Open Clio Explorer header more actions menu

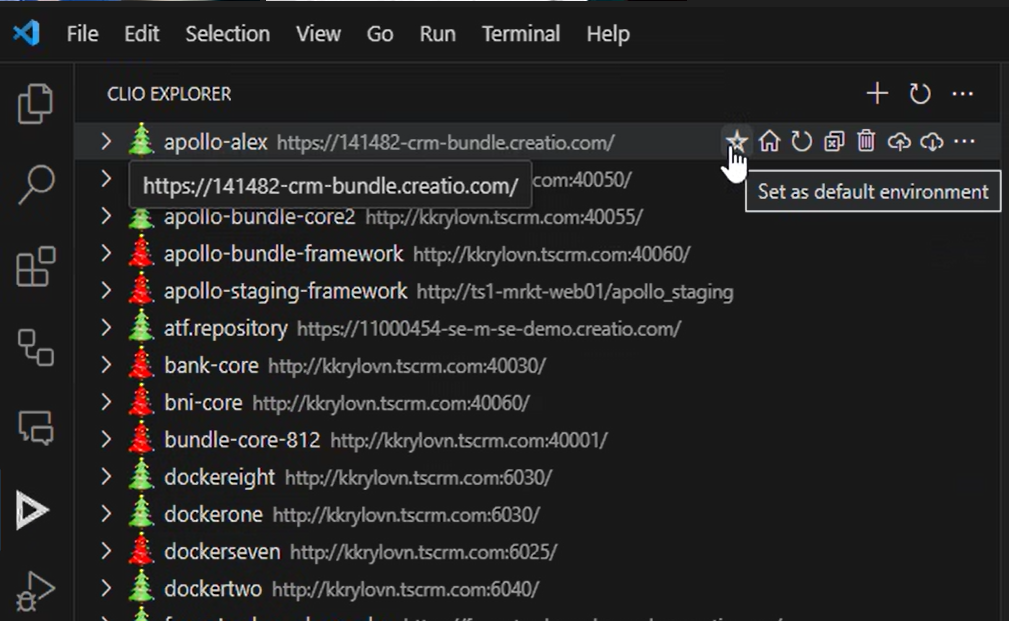(963, 94)
